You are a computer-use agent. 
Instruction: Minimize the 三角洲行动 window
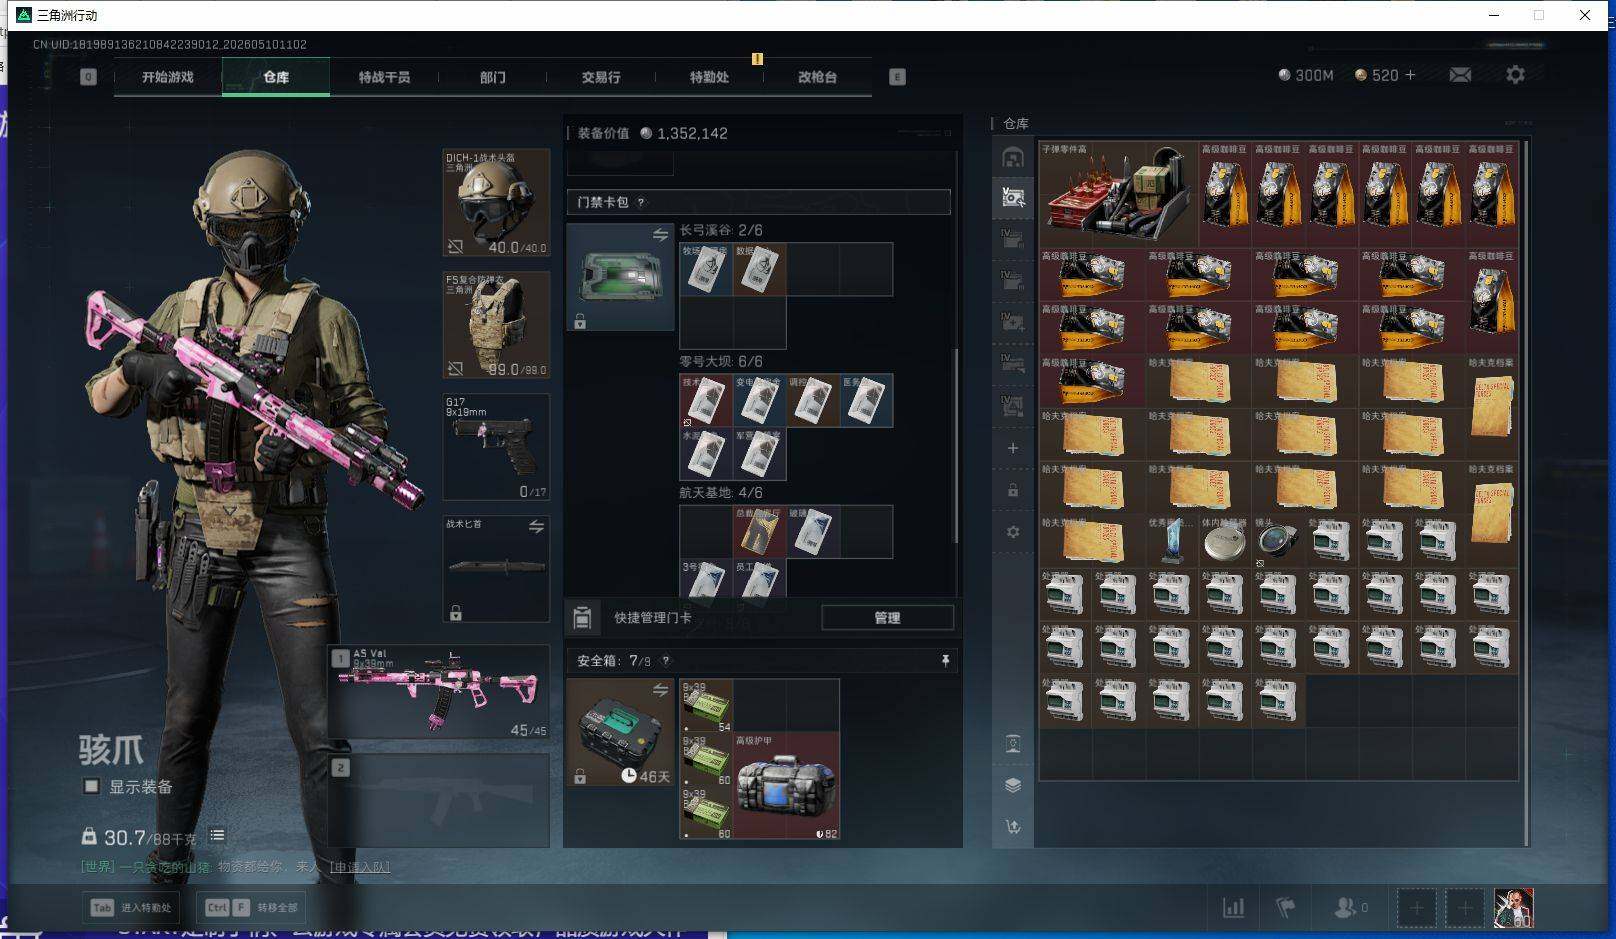(1495, 15)
